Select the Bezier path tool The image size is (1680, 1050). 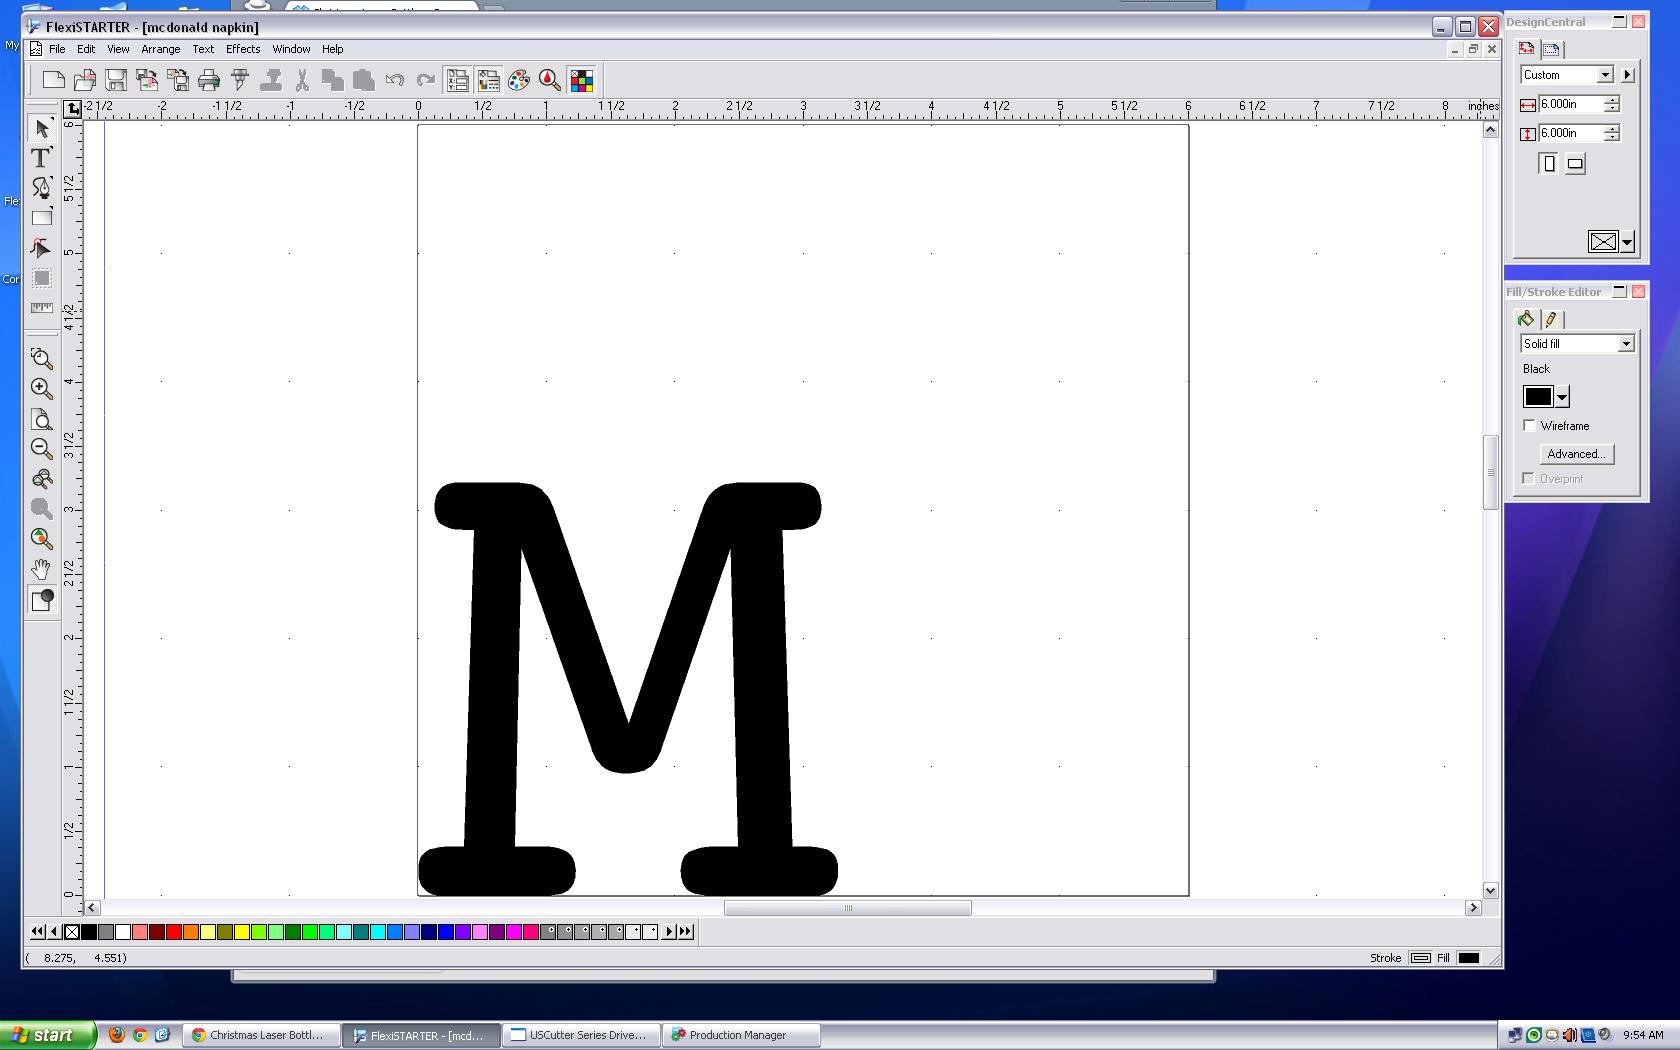click(x=41, y=187)
